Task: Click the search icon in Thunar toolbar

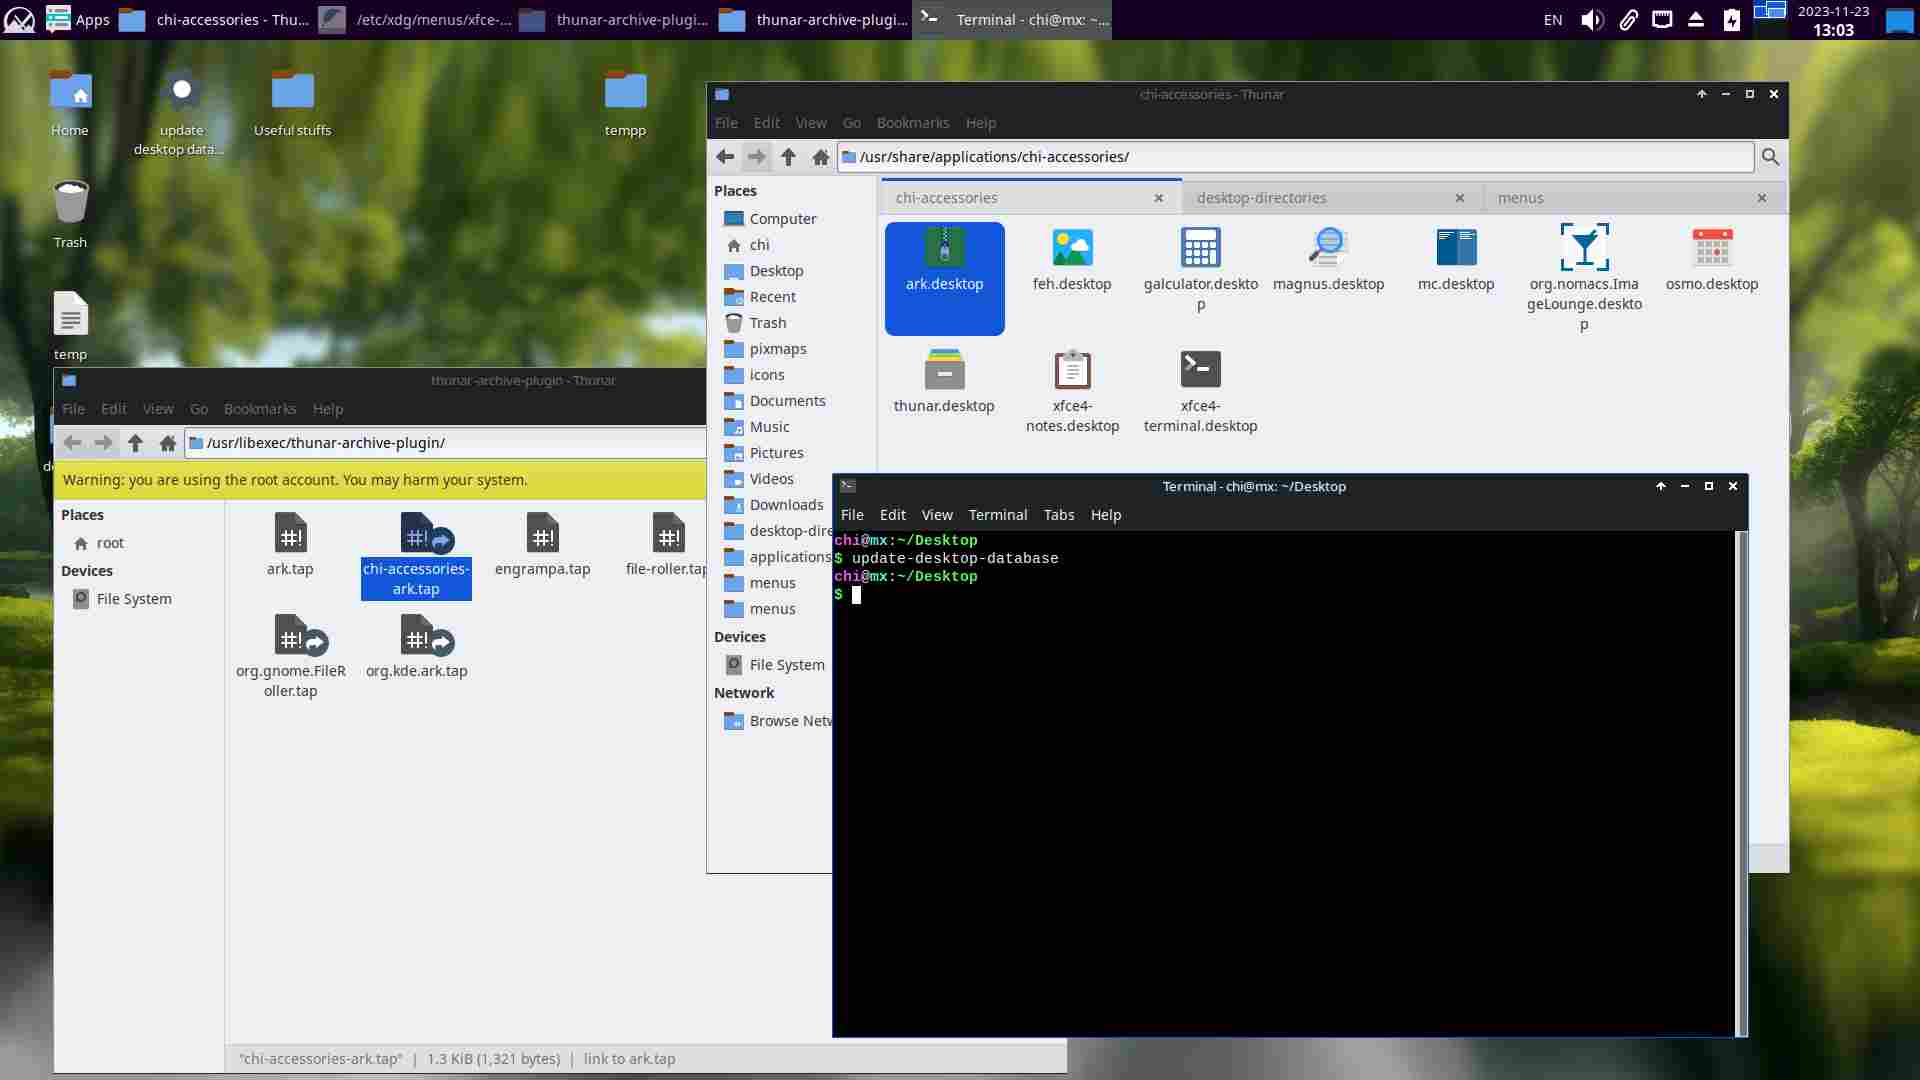Action: [1770, 157]
